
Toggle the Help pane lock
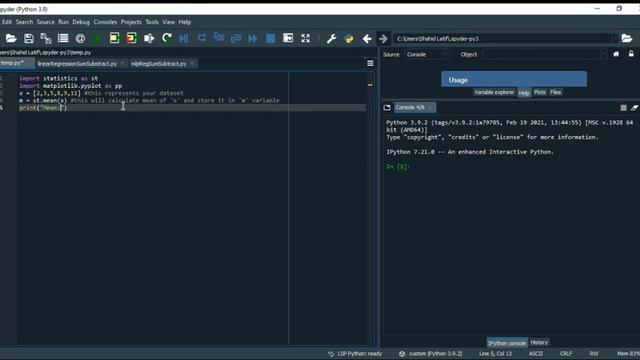[x=631, y=54]
